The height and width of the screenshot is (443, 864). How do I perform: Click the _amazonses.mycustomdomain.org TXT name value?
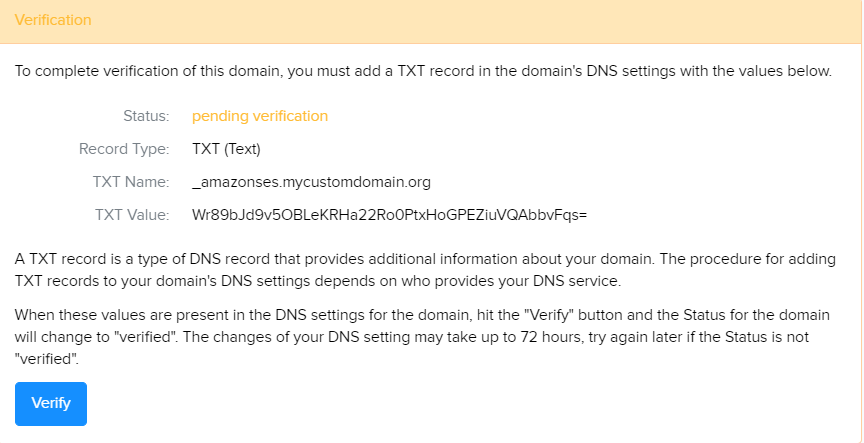pyautogui.click(x=311, y=182)
